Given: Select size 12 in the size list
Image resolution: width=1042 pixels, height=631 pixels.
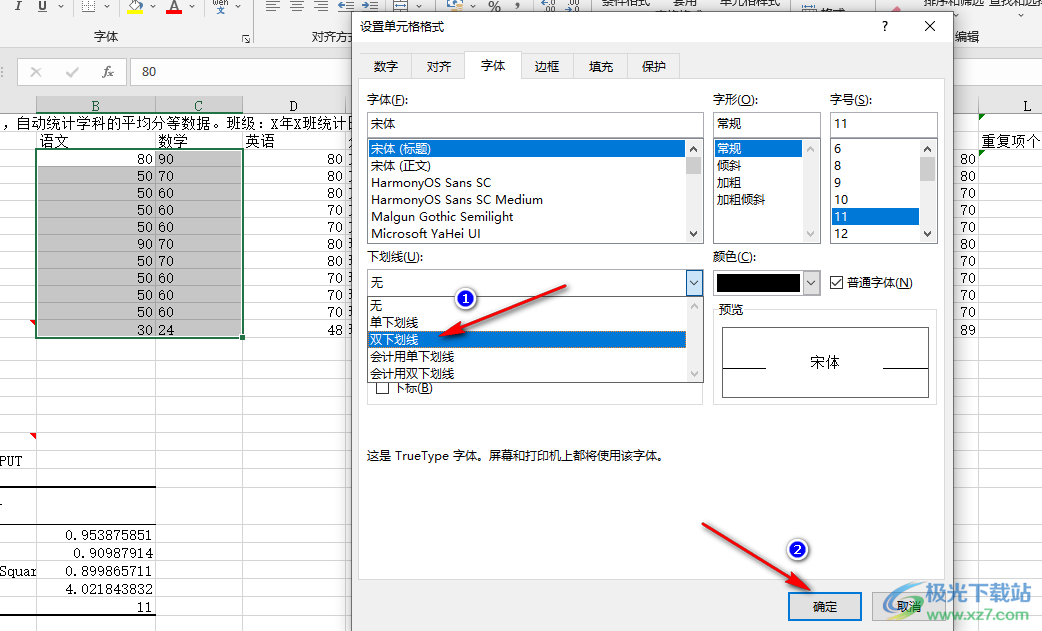Looking at the screenshot, I should point(875,234).
